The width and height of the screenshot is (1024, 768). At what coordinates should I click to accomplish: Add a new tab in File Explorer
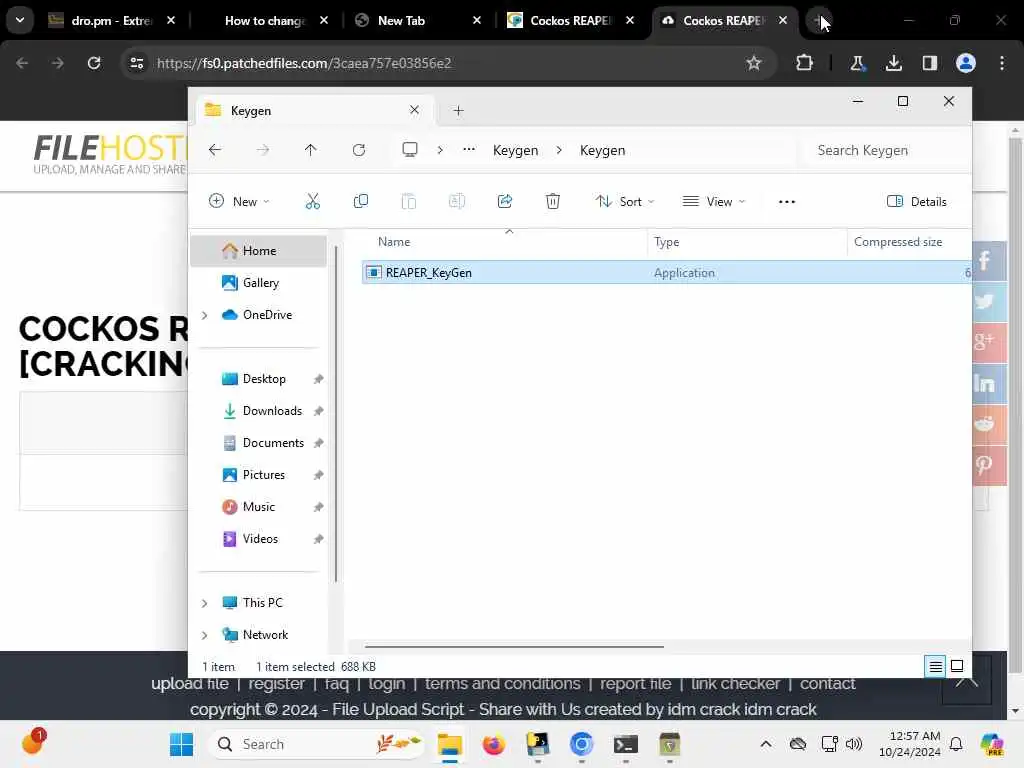click(458, 111)
